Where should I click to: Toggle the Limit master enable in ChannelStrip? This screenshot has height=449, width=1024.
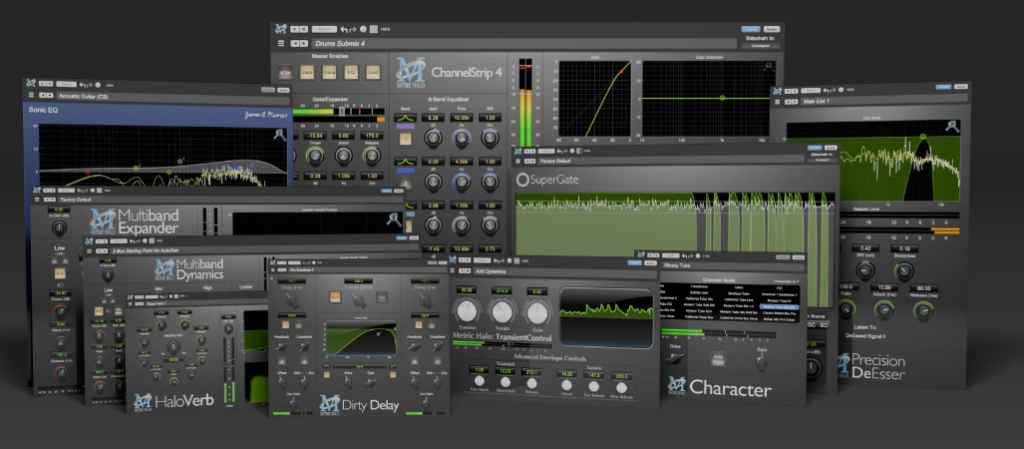pos(373,72)
